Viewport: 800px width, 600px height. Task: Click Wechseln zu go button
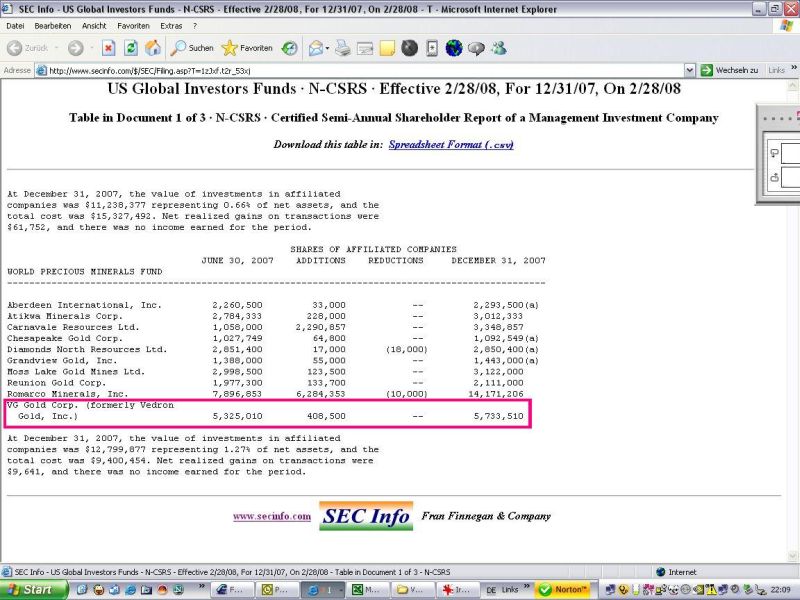point(729,70)
